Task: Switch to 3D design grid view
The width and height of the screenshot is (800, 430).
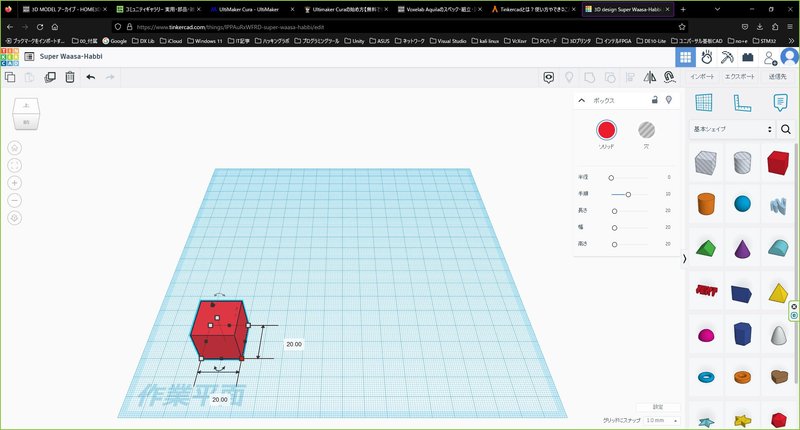Action: 685,57
